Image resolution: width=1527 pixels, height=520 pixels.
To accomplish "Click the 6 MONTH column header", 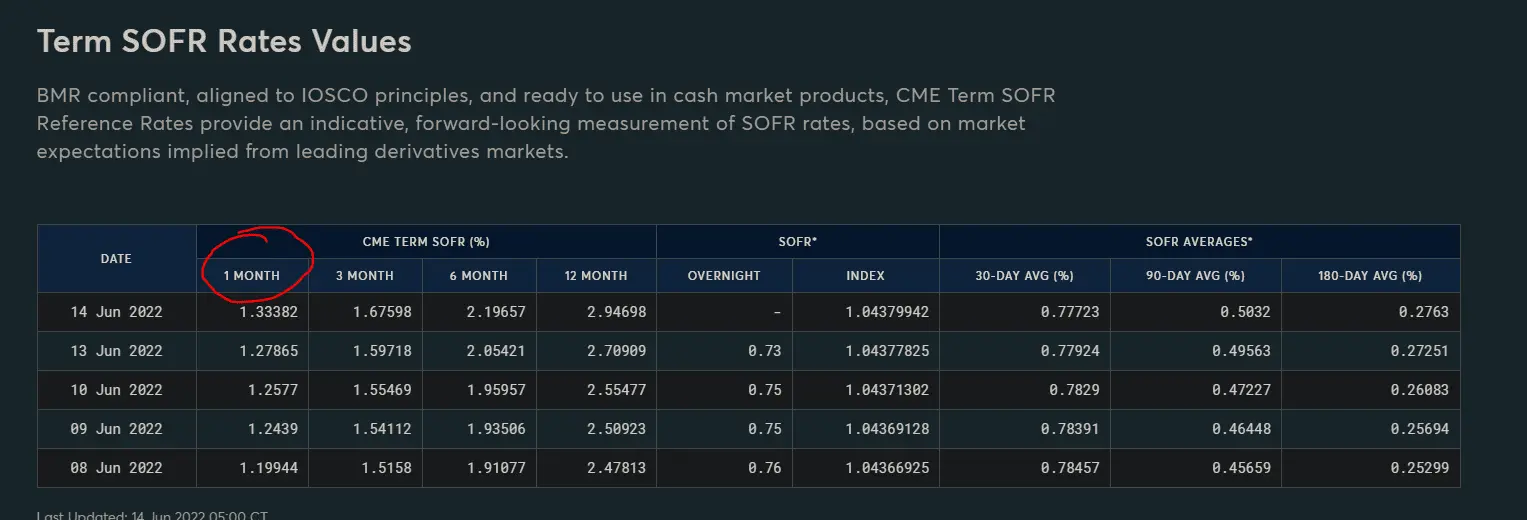I will click(478, 276).
